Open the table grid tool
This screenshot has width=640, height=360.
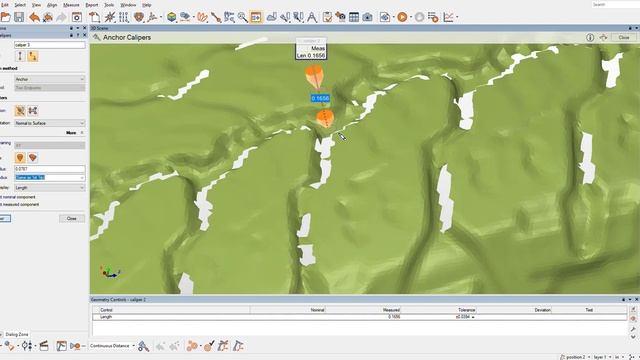[354, 17]
